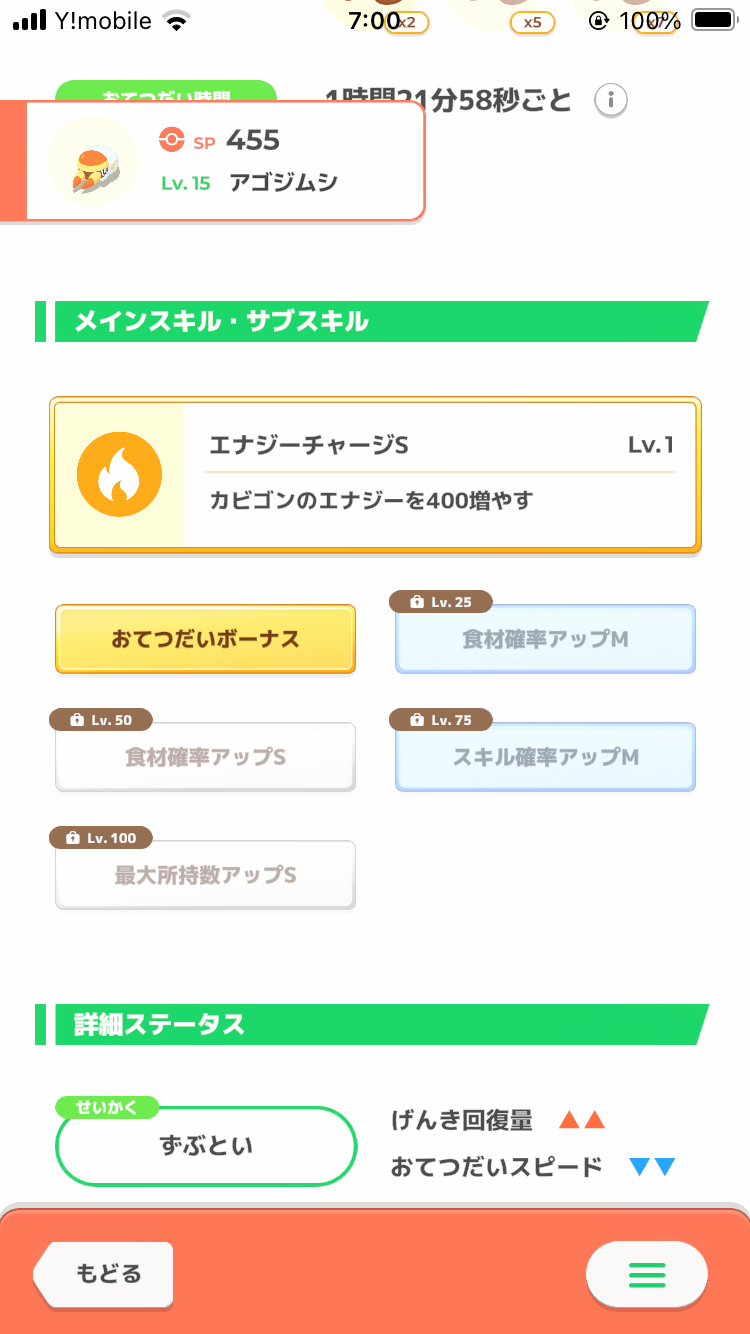Tap the green hamburger menu icon
This screenshot has height=1334, width=750.
coord(646,1275)
